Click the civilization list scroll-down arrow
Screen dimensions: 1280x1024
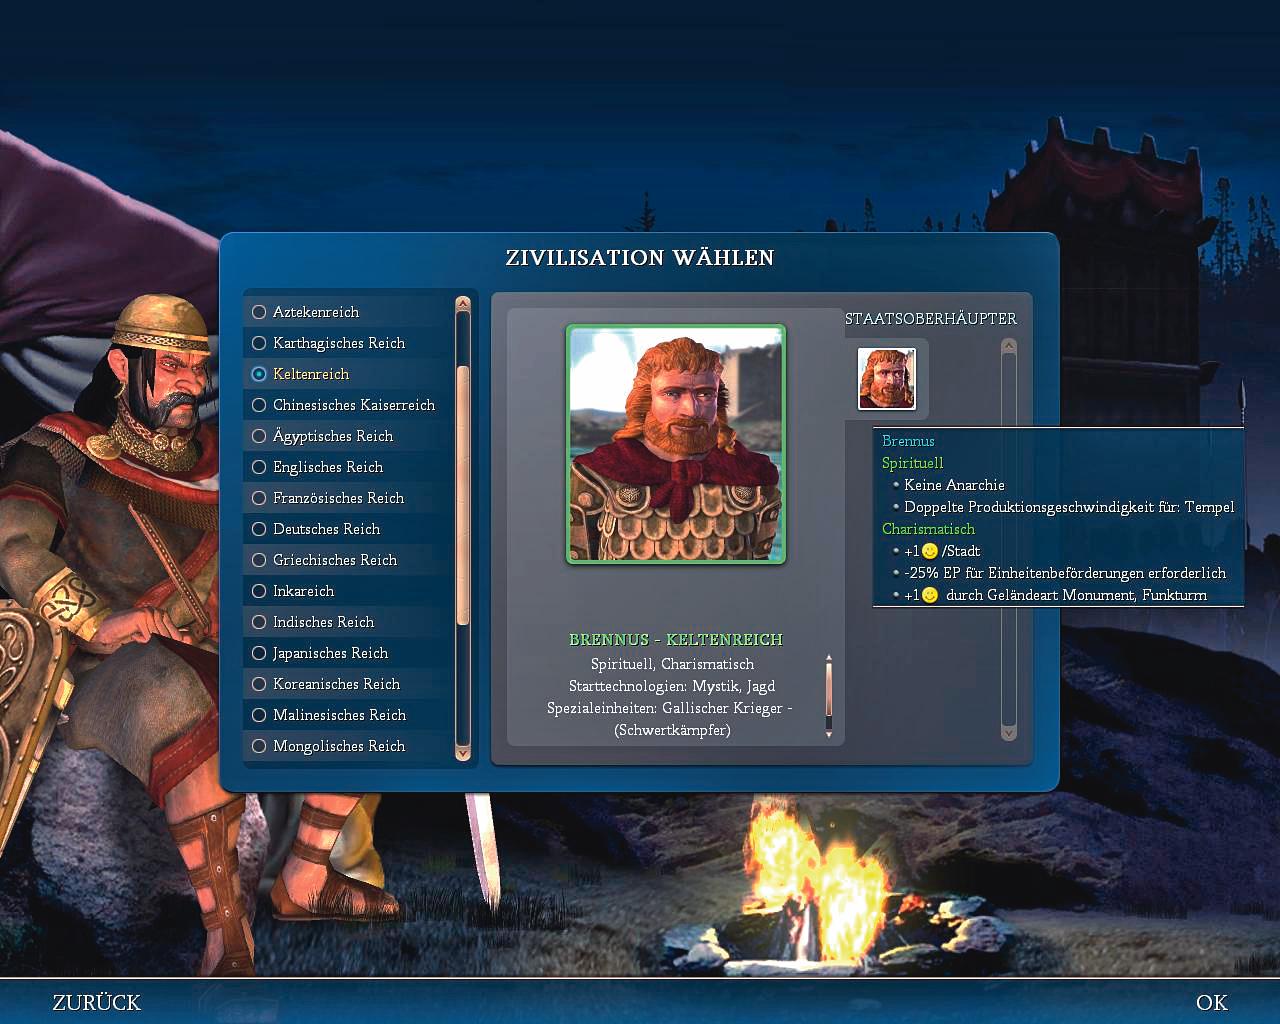click(x=462, y=752)
